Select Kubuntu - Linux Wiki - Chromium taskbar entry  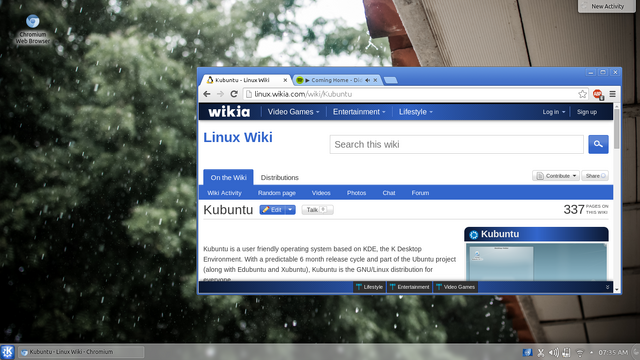tap(81, 352)
